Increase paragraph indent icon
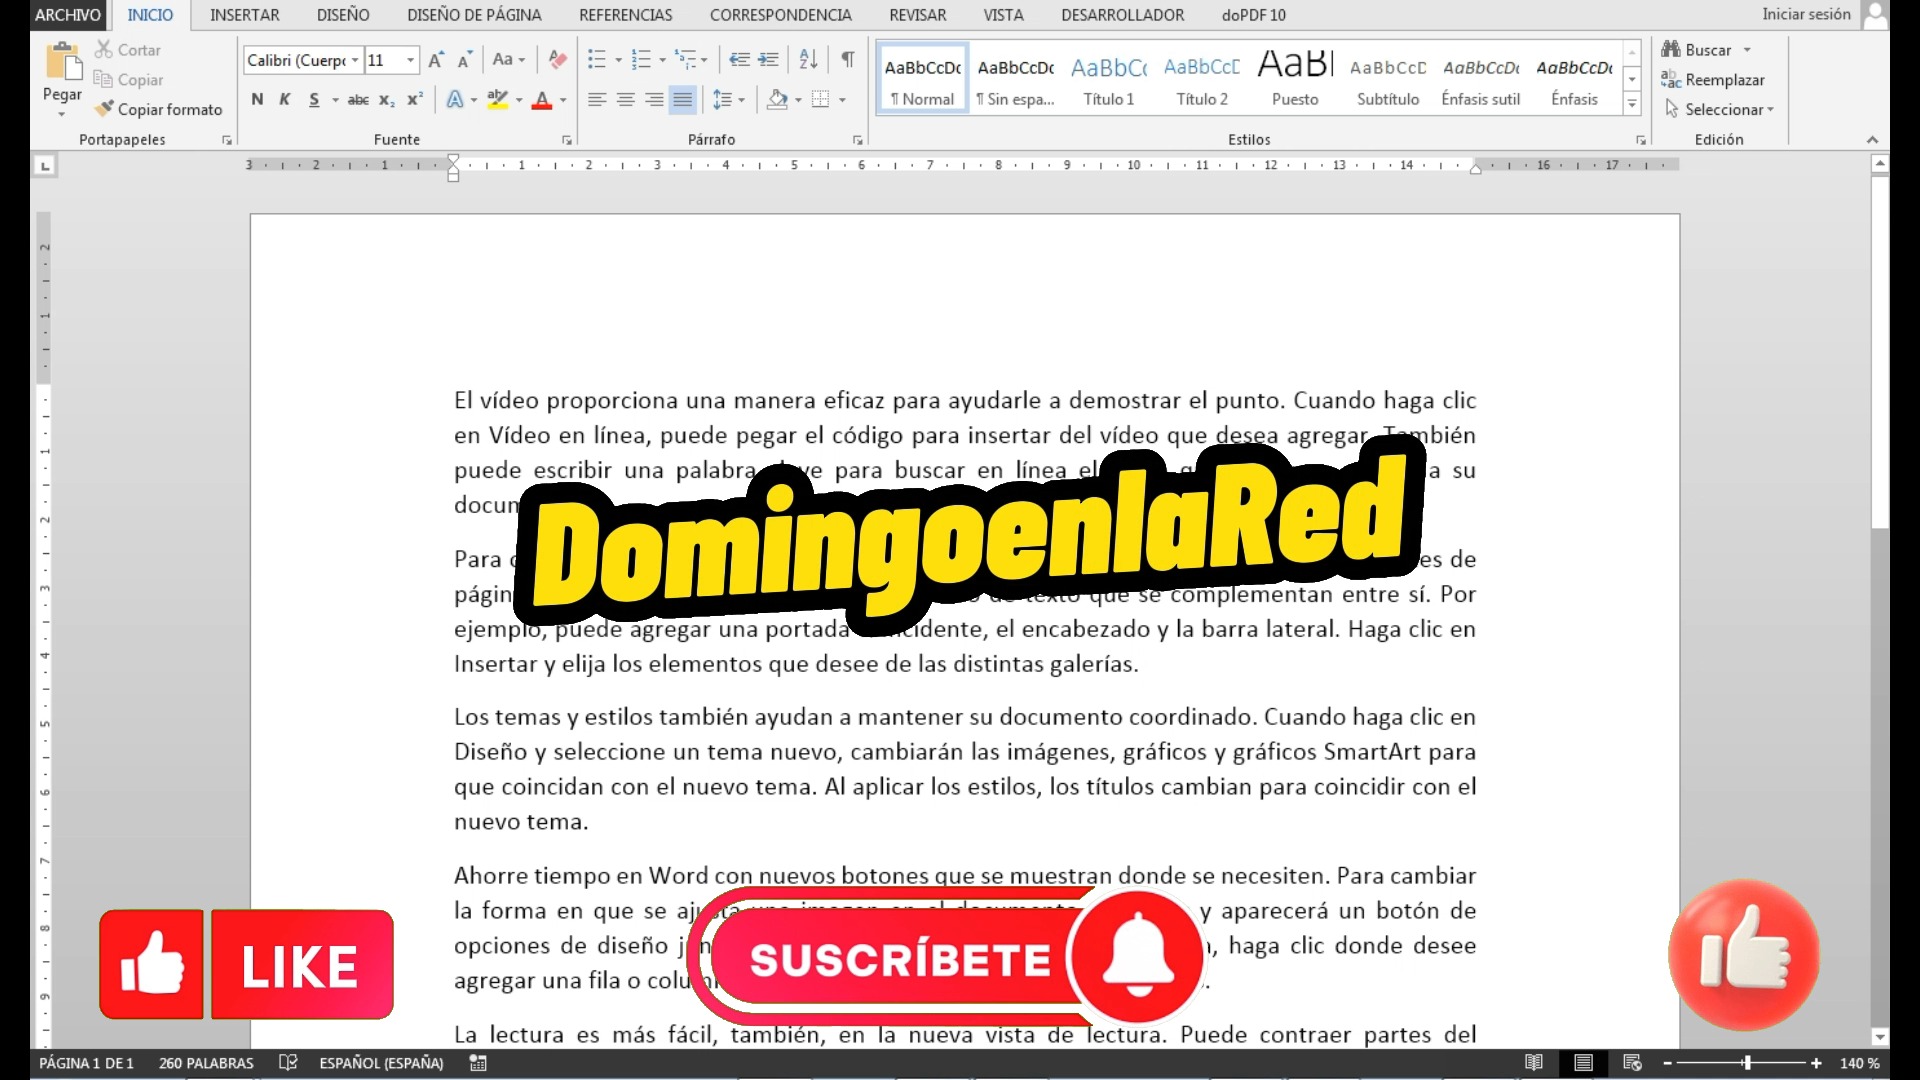This screenshot has height=1080, width=1920. click(x=768, y=60)
